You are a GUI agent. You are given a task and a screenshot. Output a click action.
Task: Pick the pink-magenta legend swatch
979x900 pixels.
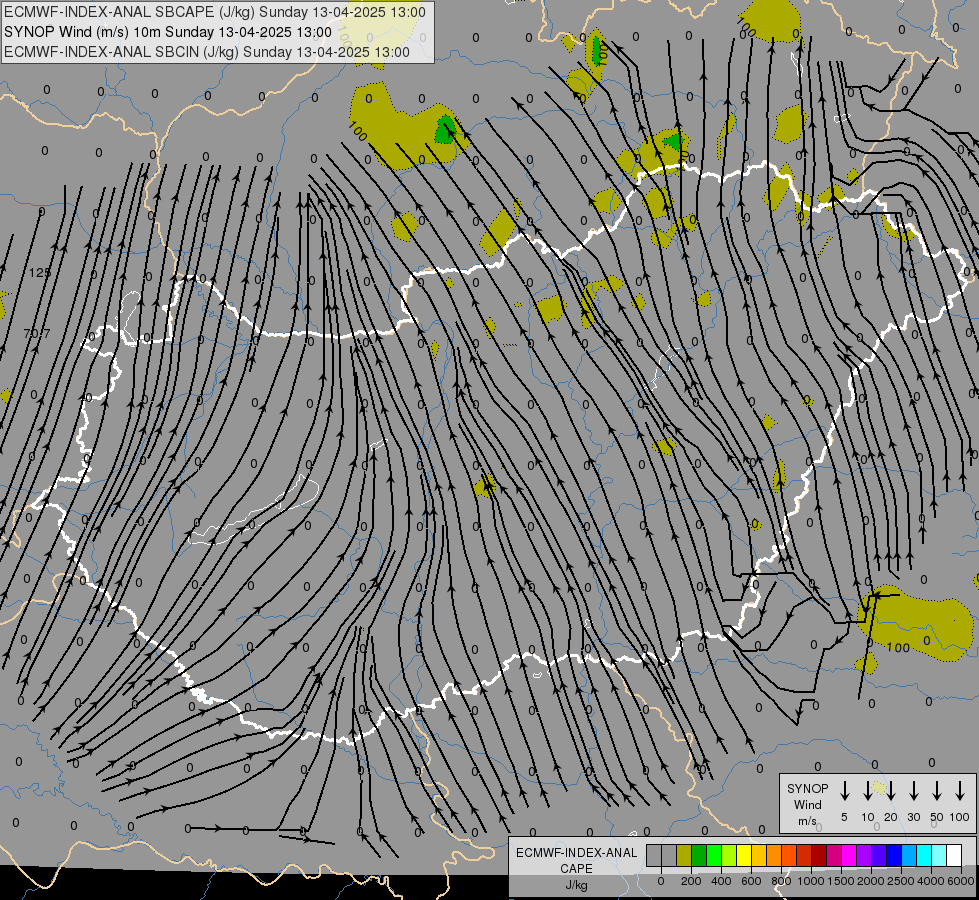[835, 855]
